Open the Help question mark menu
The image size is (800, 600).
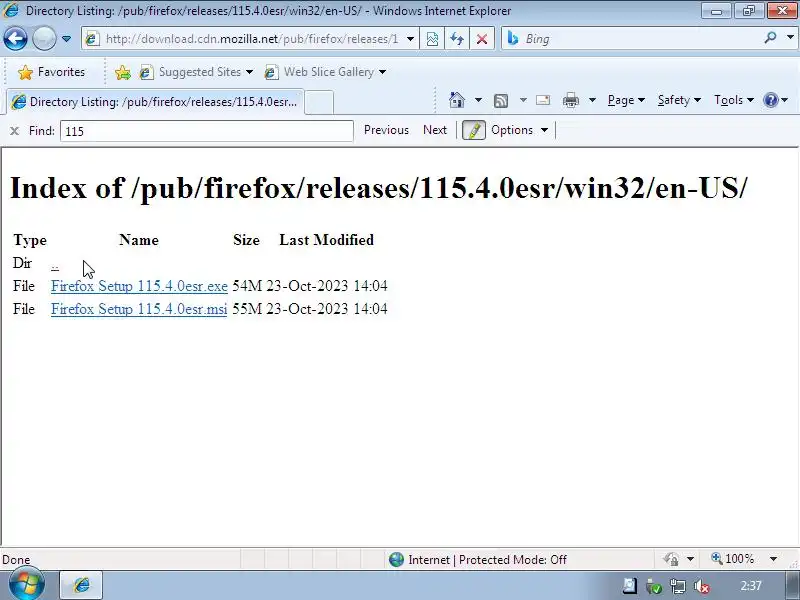click(x=776, y=100)
